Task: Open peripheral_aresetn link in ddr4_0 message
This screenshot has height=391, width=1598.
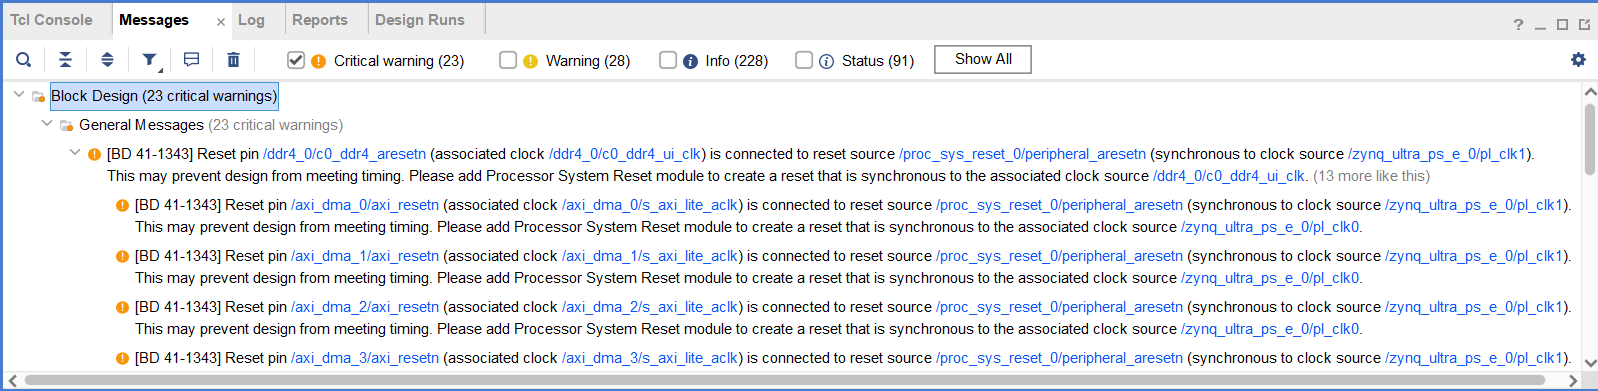Action: click(x=1022, y=154)
